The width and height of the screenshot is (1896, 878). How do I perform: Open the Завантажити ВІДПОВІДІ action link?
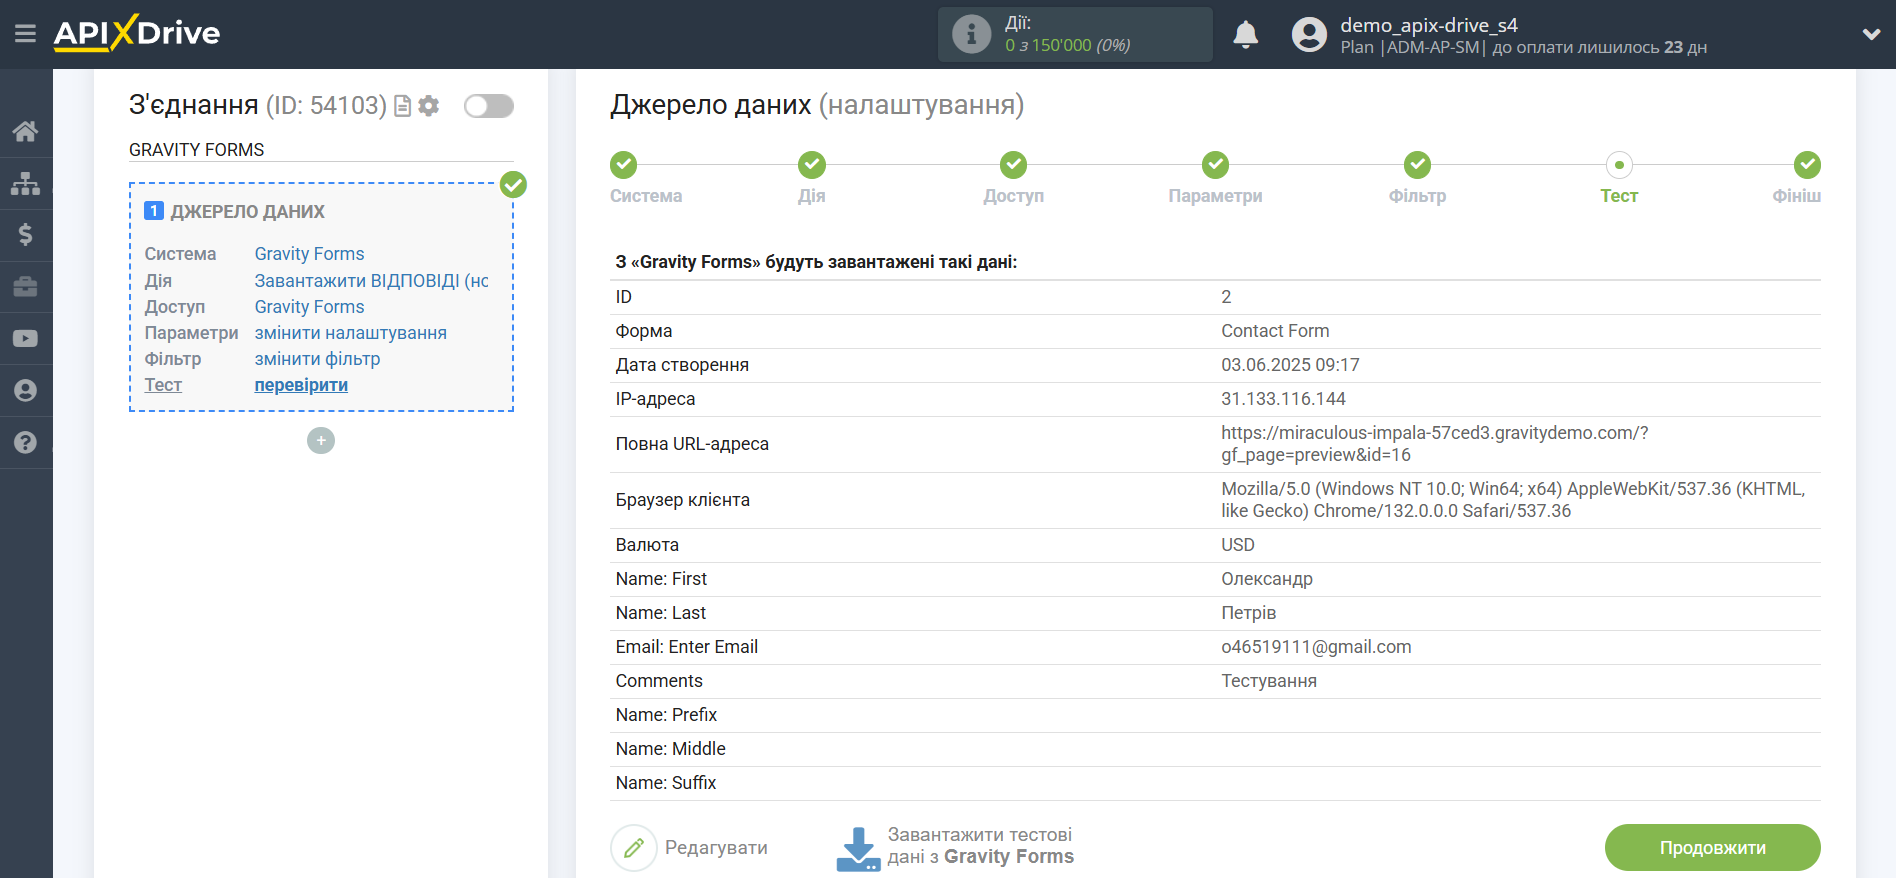tap(371, 281)
